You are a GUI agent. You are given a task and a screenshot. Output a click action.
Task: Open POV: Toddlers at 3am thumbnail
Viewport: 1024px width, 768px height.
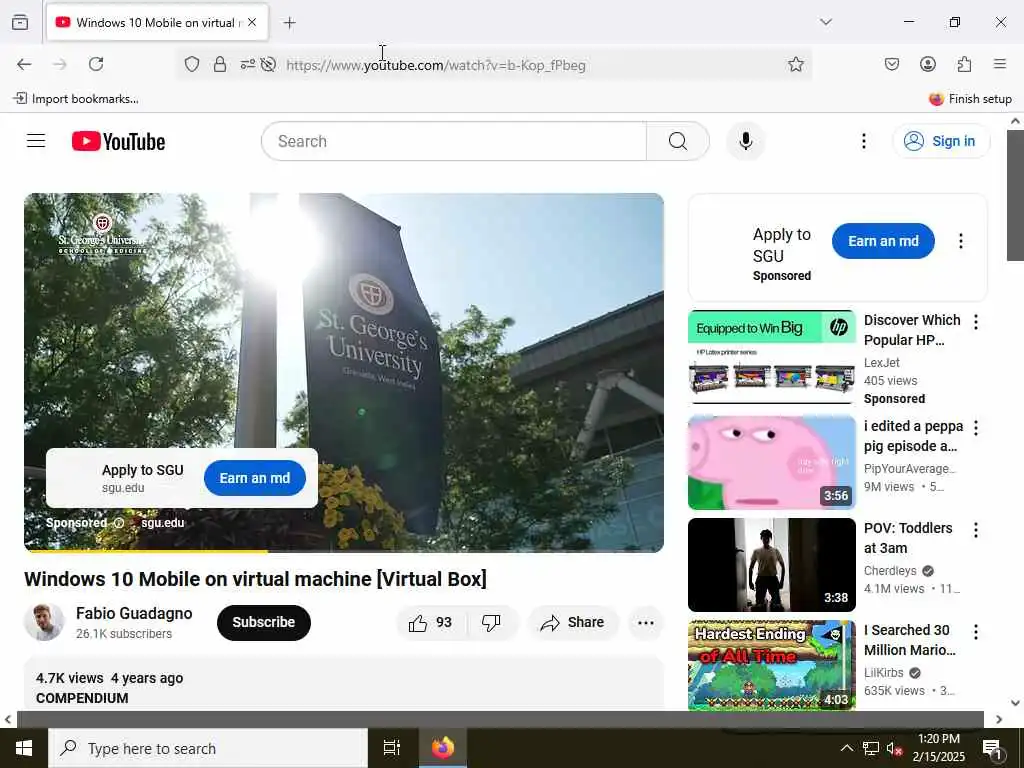click(x=771, y=565)
